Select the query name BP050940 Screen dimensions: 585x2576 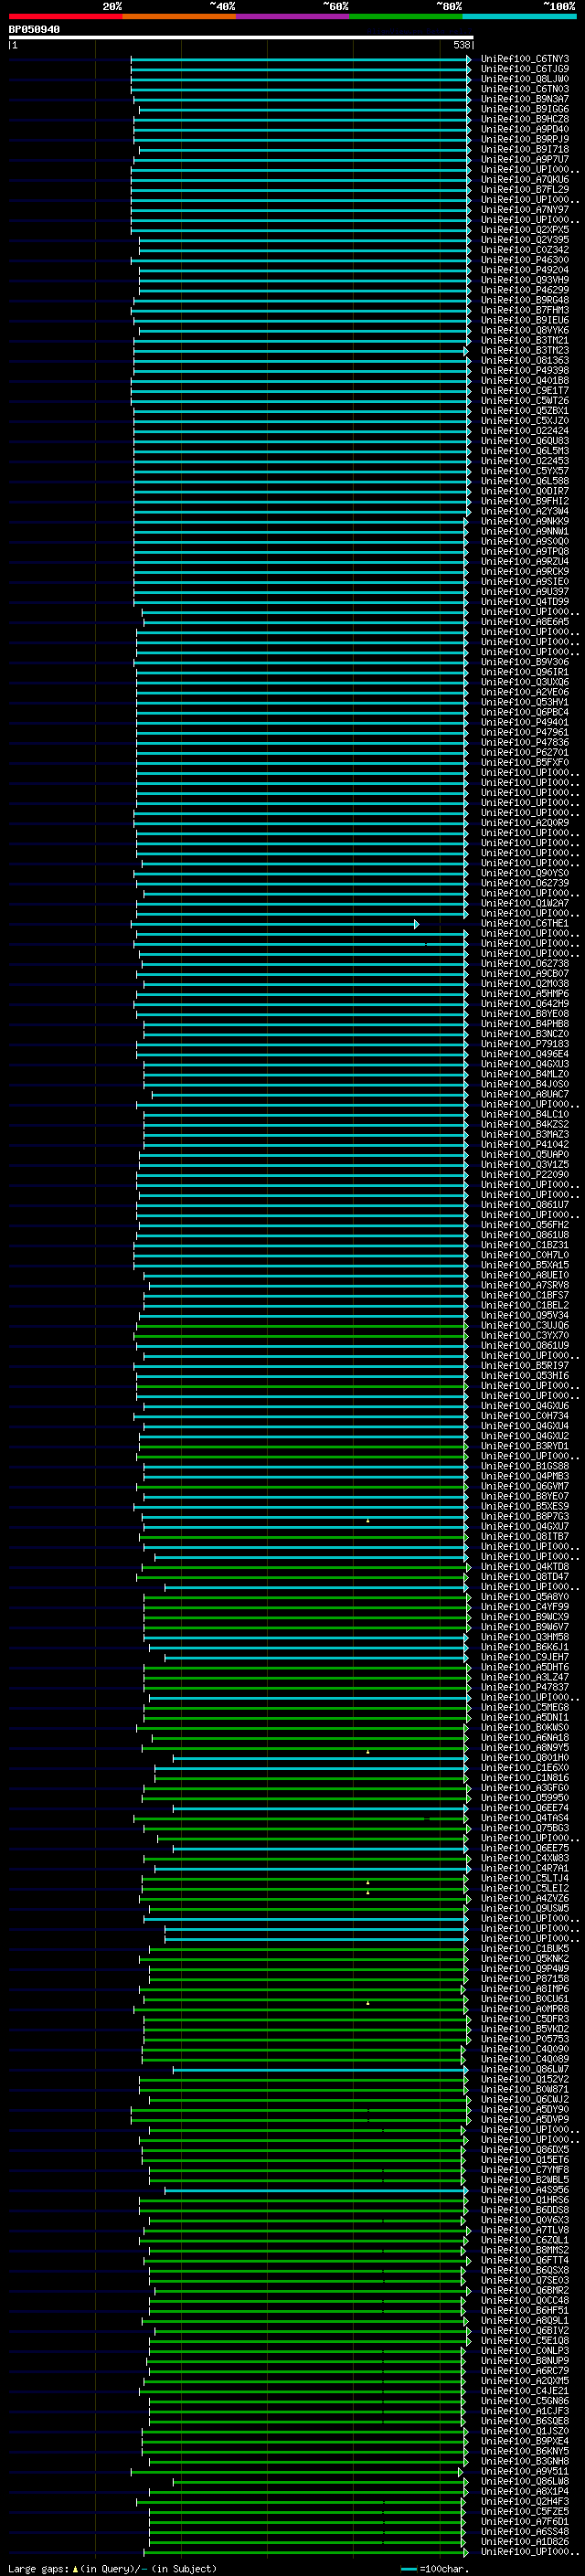point(34,30)
